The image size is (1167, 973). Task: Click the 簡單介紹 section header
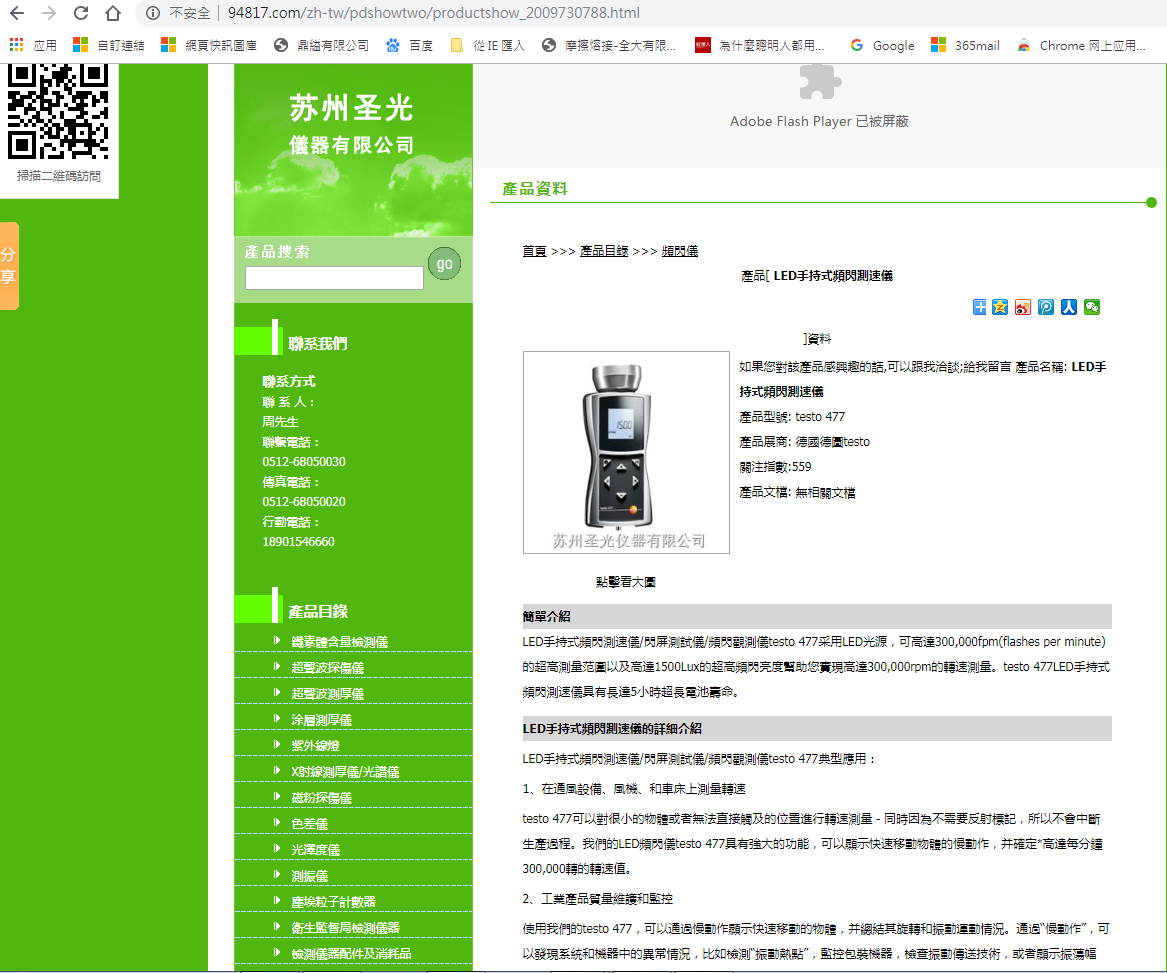click(x=817, y=616)
